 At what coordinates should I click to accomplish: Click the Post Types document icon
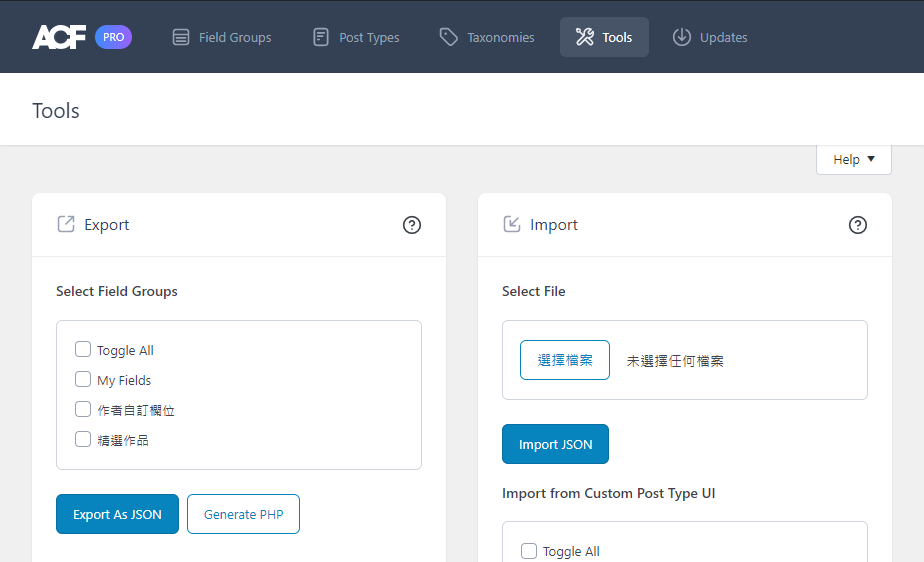point(321,37)
